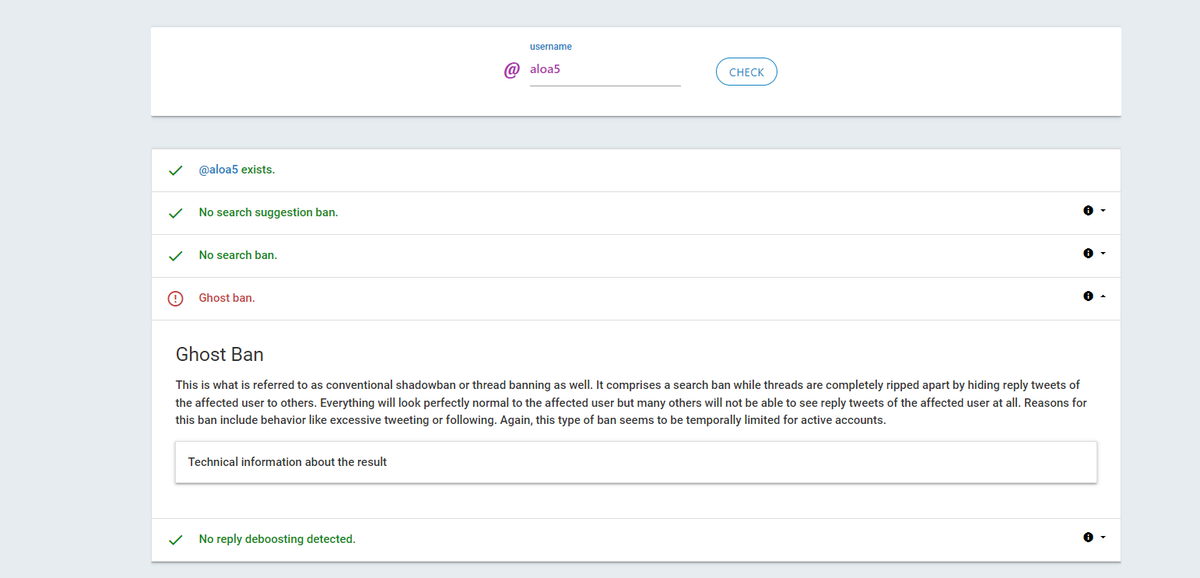Click checkmark icon beside 'No search suggestion ban'
The image size is (1200, 578).
(x=176, y=213)
